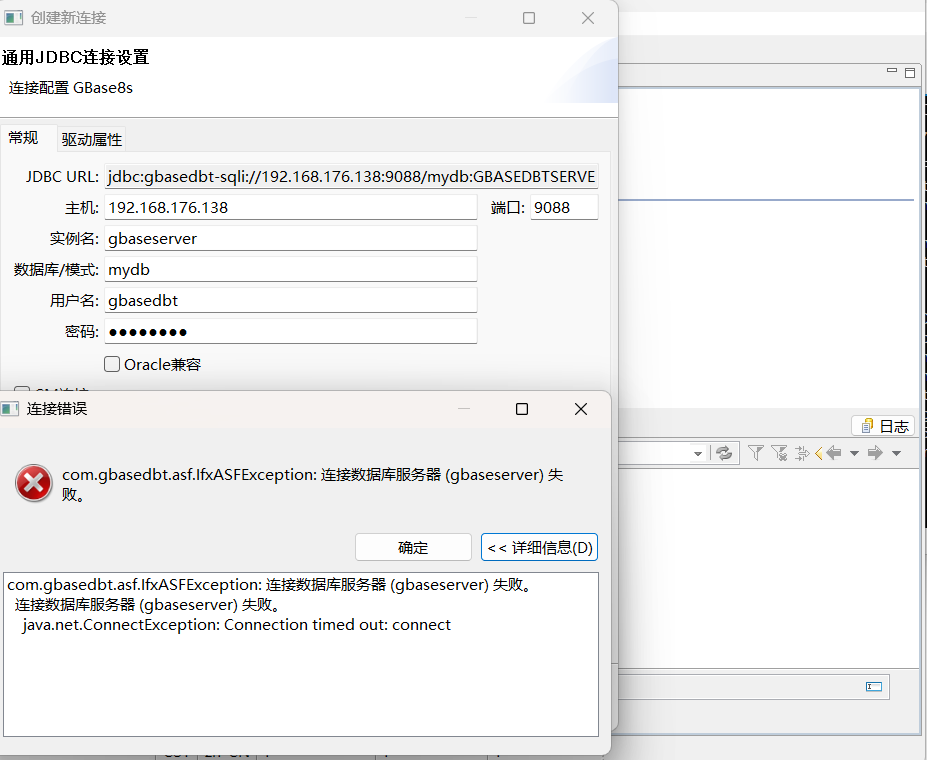Image resolution: width=927 pixels, height=760 pixels.
Task: Toggle the Oracle兼容 checkbox
Action: pyautogui.click(x=112, y=364)
